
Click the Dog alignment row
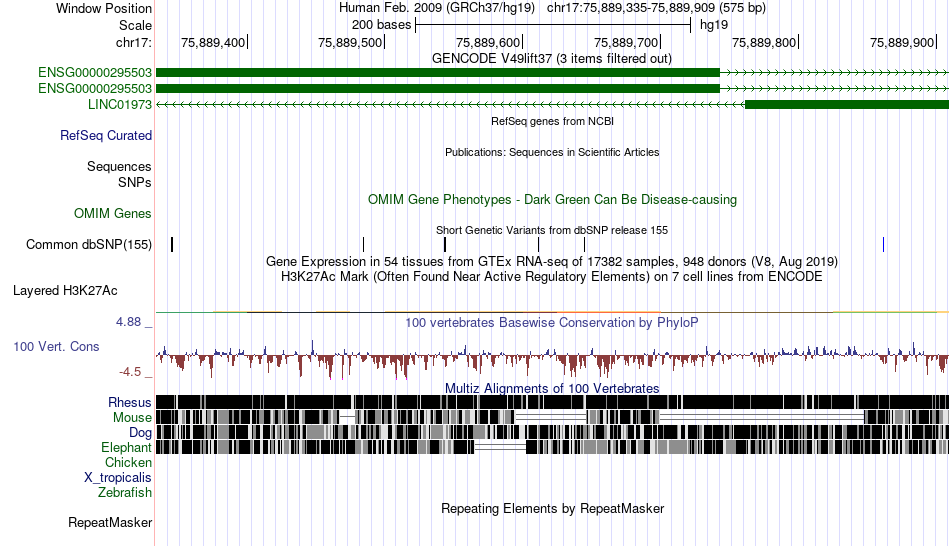[552, 432]
